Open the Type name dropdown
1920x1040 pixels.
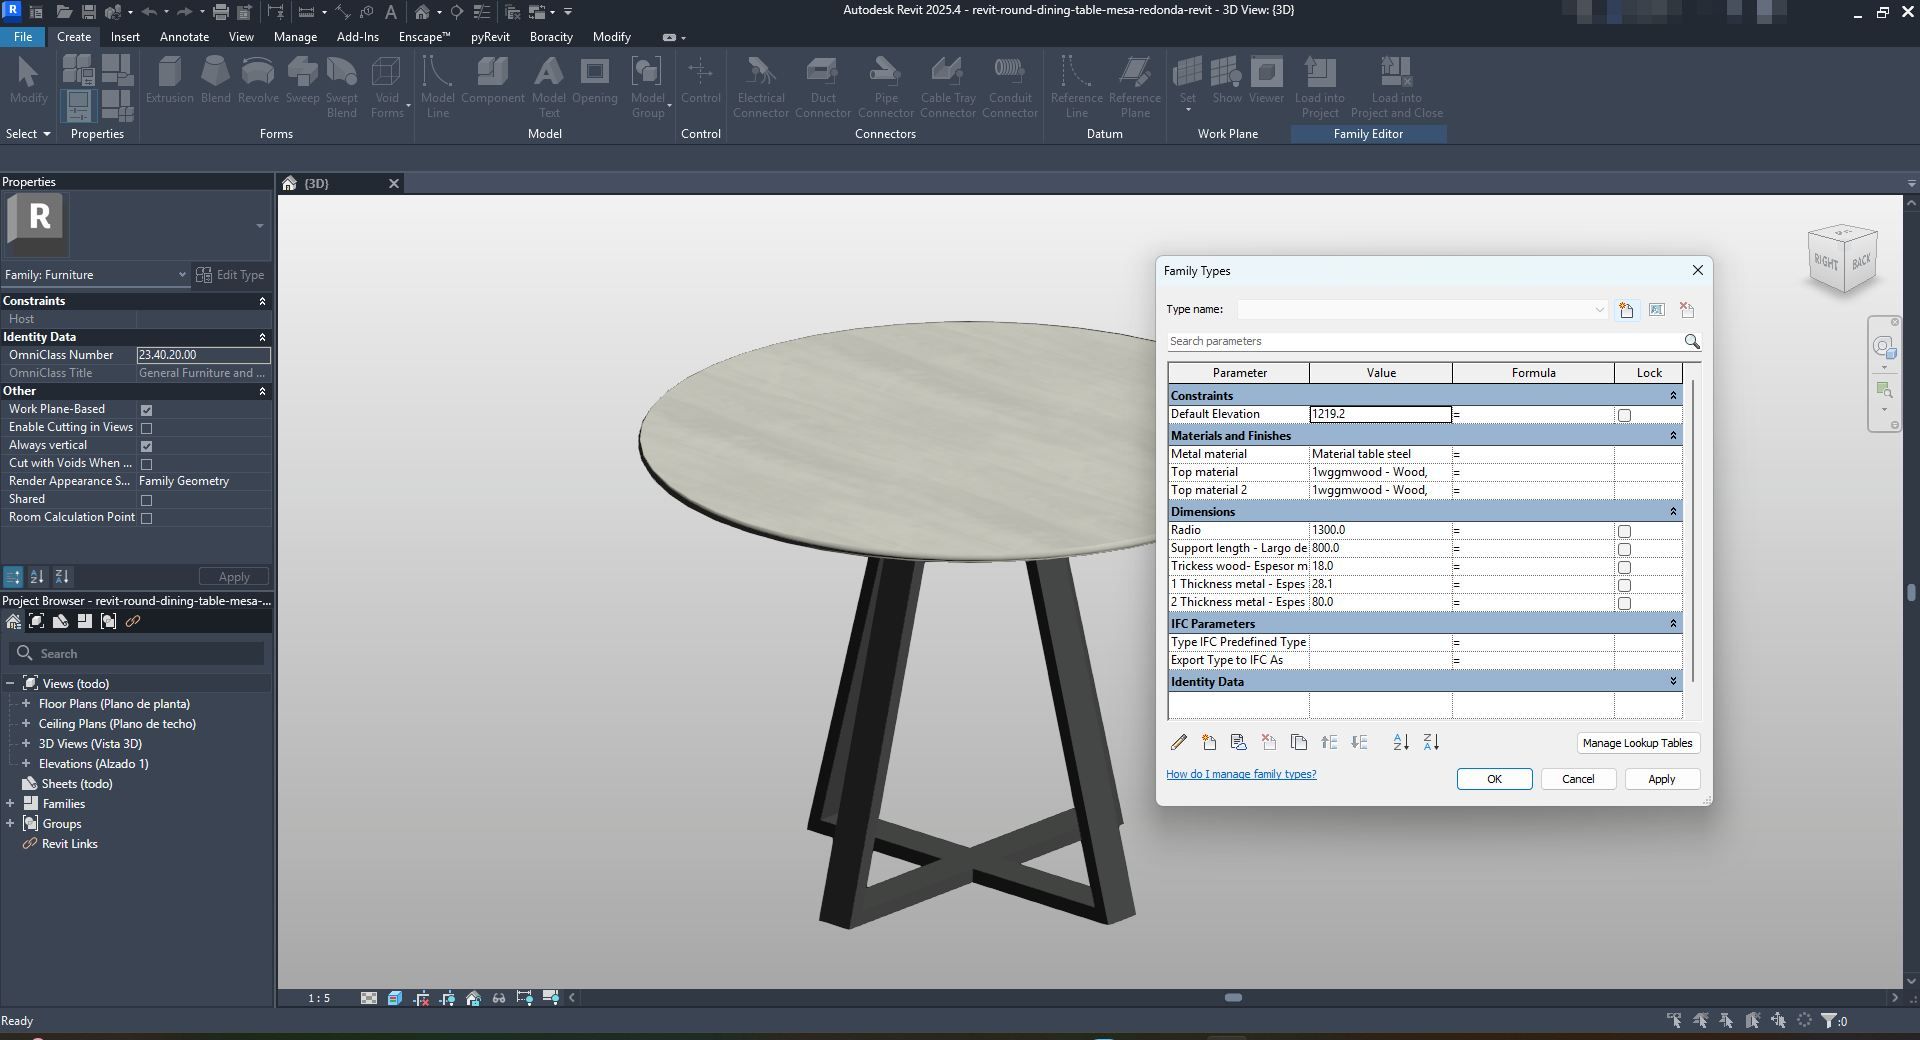click(1598, 310)
